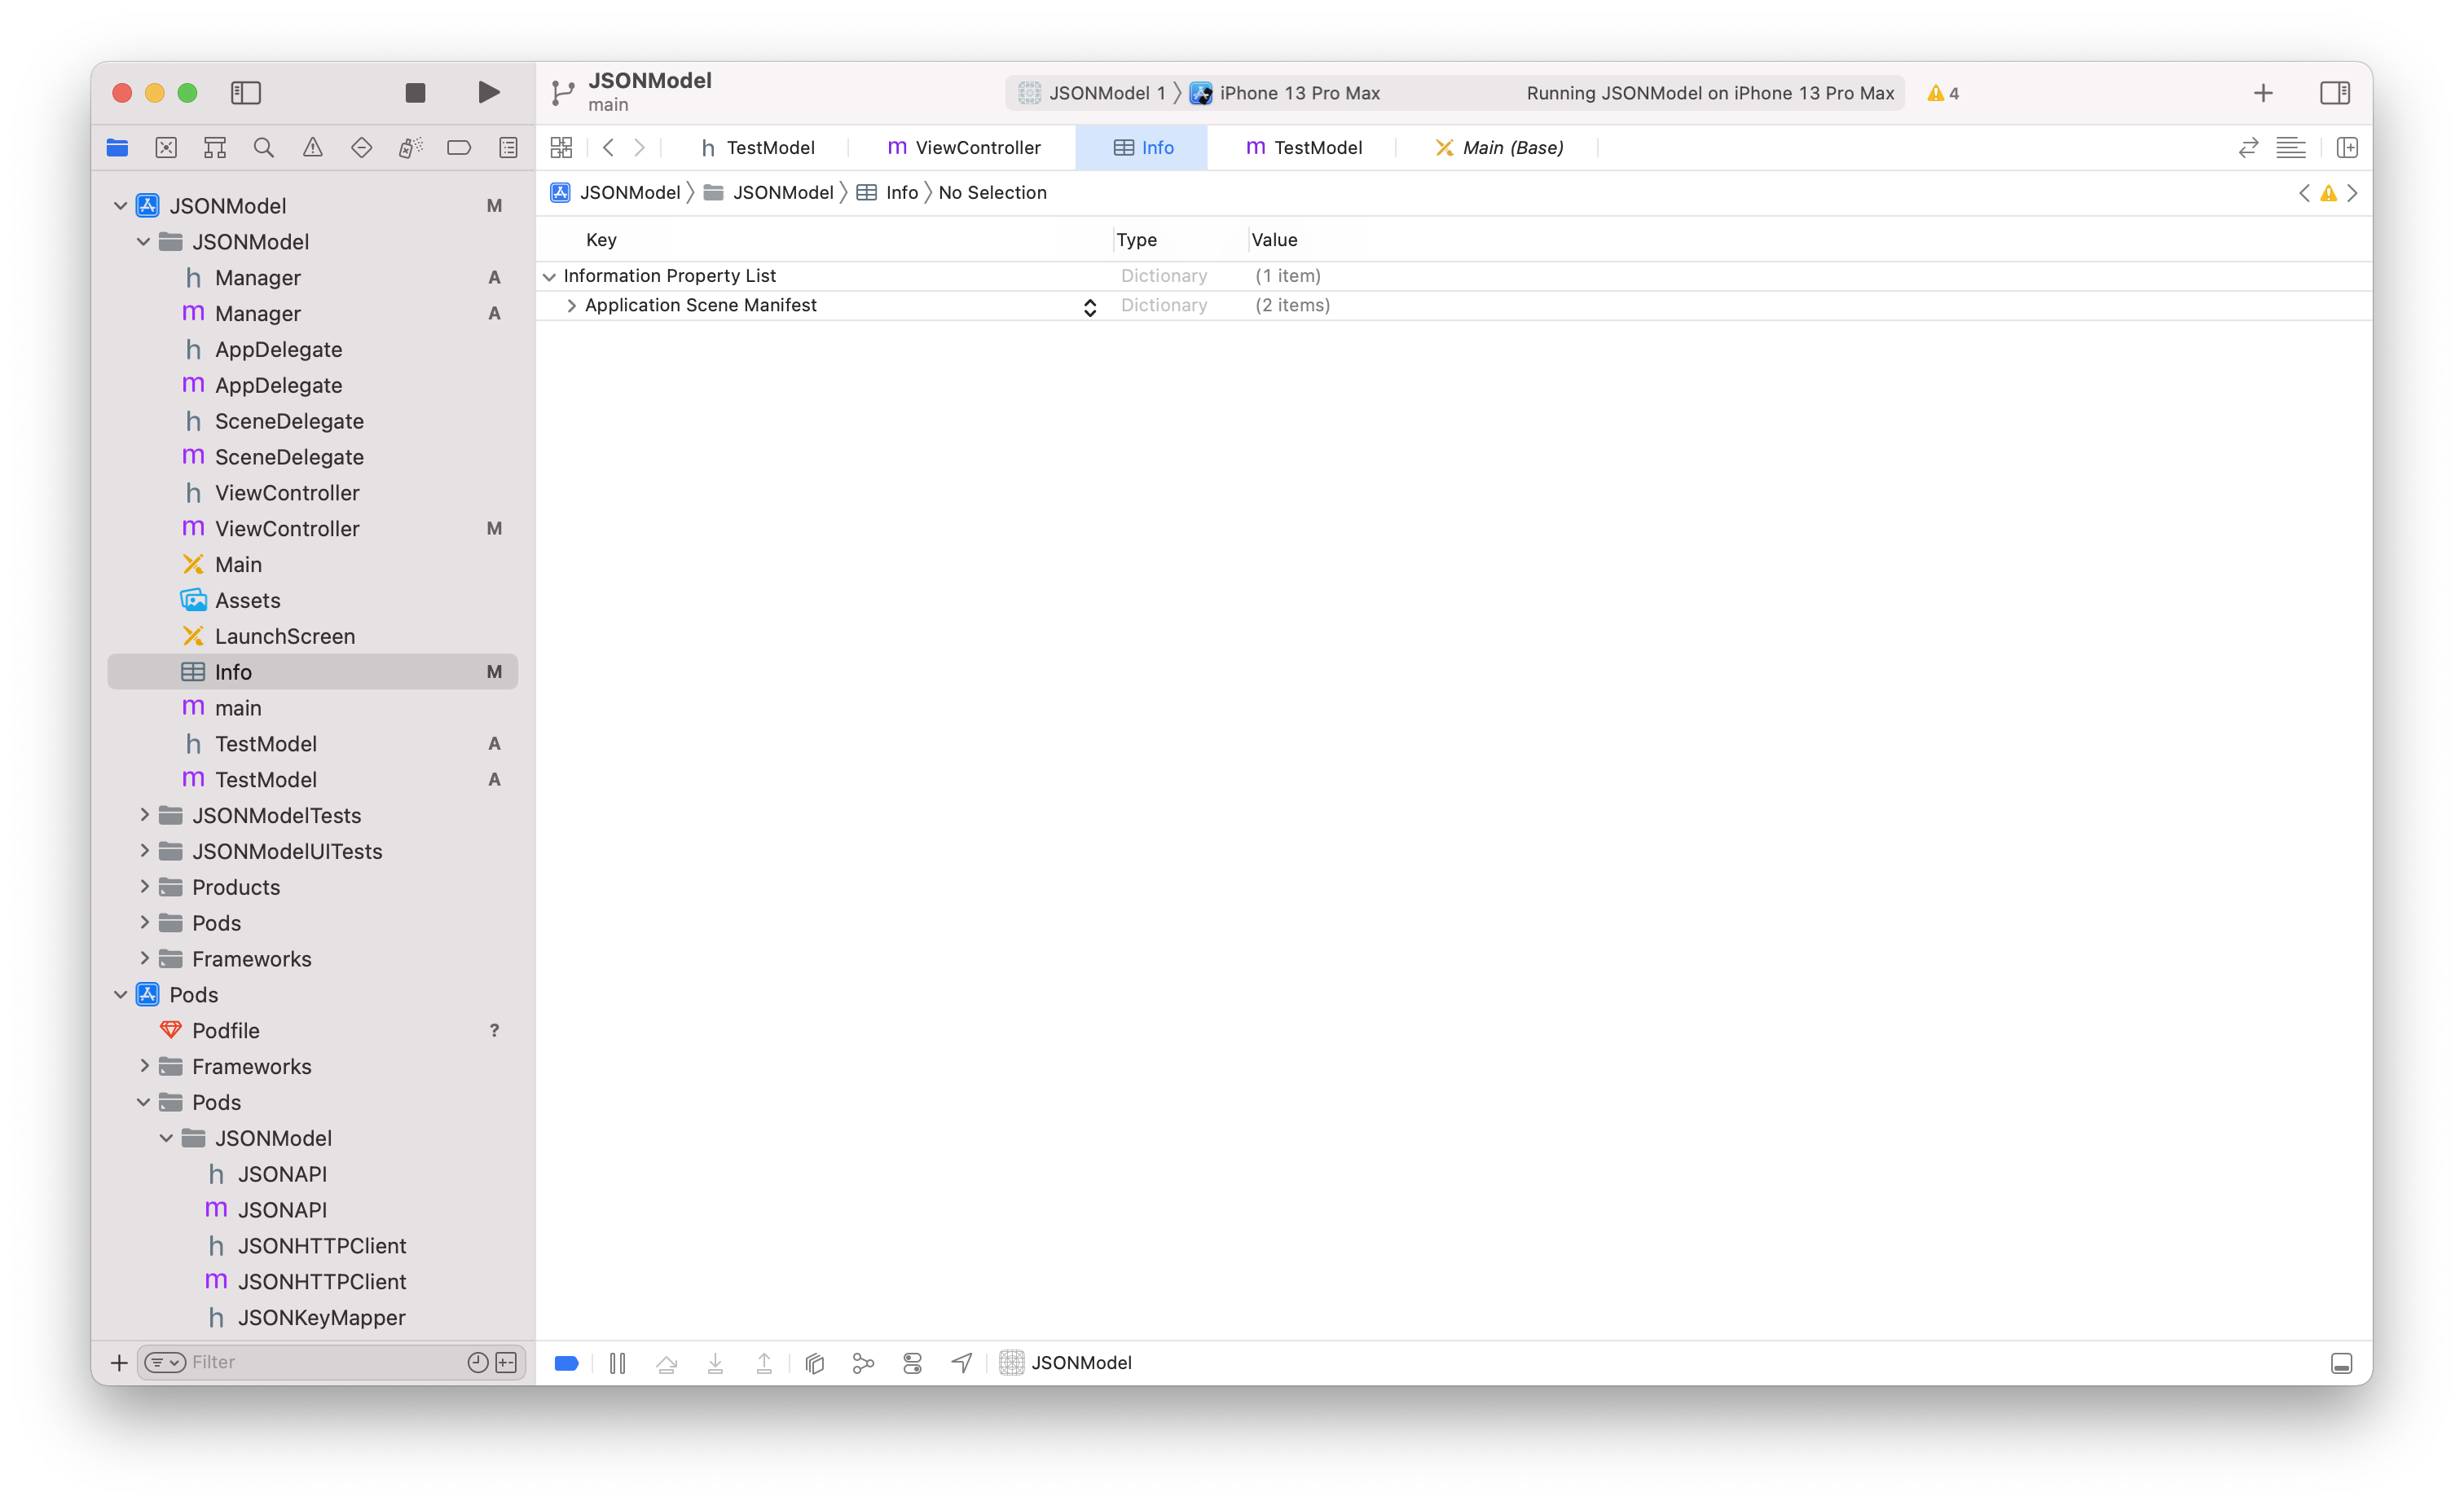Click the Simulate Location arrow icon
Viewport: 2464px width, 1506px height.
pyautogui.click(x=961, y=1363)
